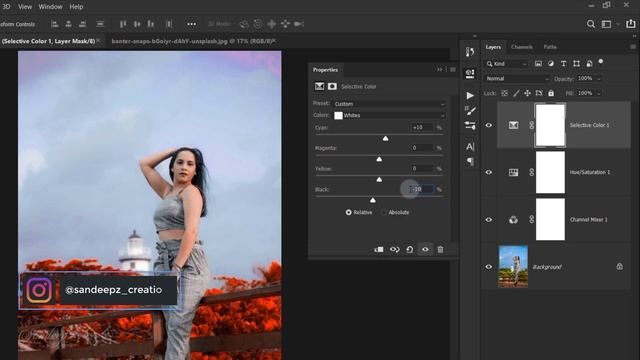Hide the Selective Color 1 layer
Image resolution: width=640 pixels, height=360 pixels.
pos(489,125)
